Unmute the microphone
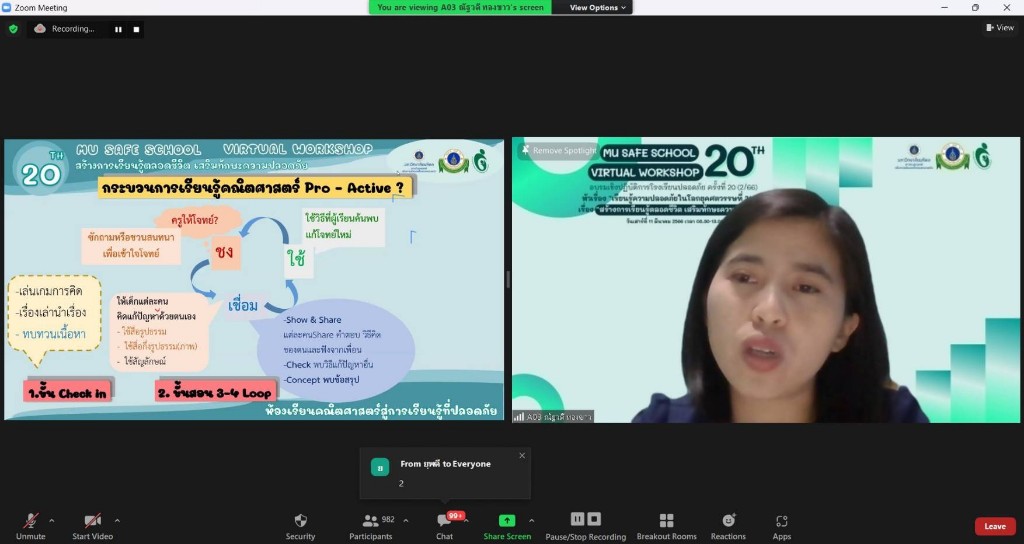The image size is (1024, 544). point(30,526)
